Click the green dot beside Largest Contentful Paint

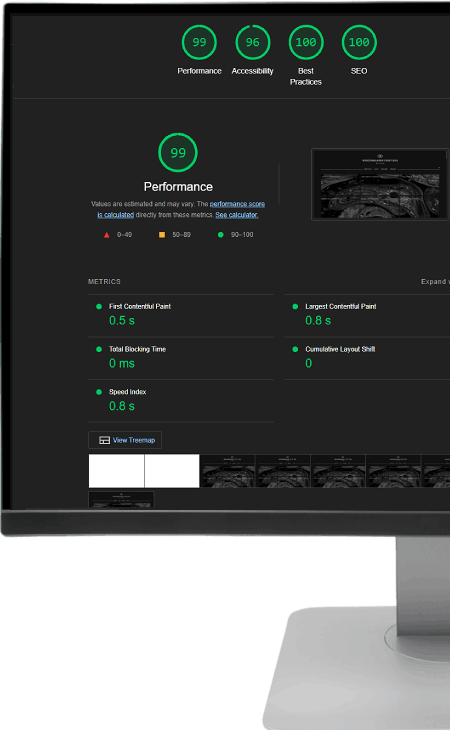pyautogui.click(x=295, y=306)
